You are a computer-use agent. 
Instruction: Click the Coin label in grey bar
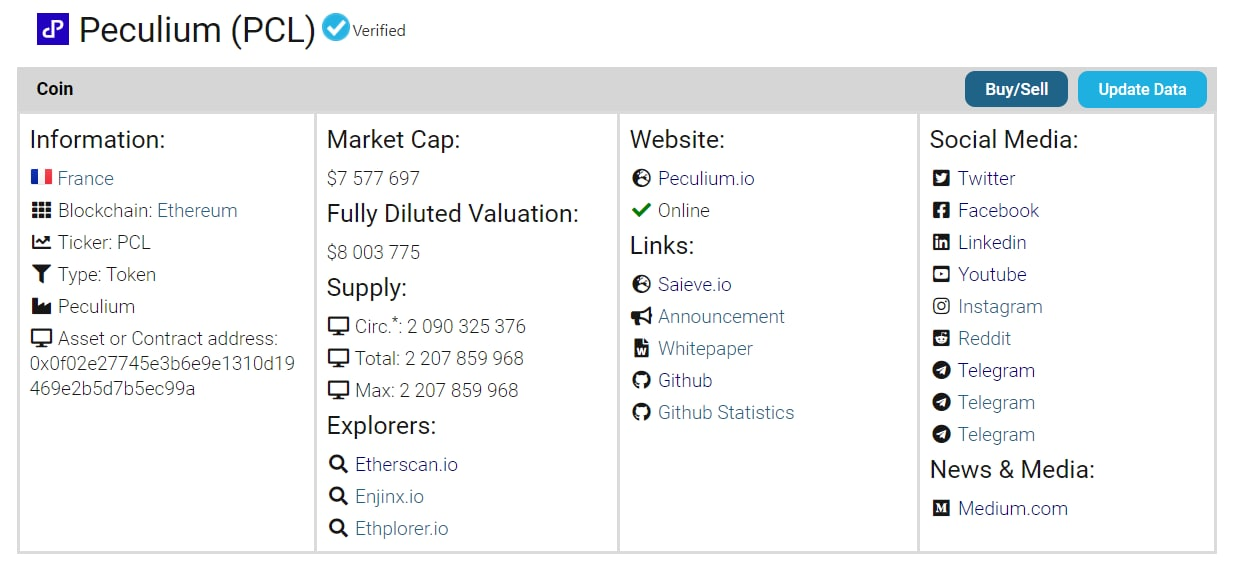(55, 89)
